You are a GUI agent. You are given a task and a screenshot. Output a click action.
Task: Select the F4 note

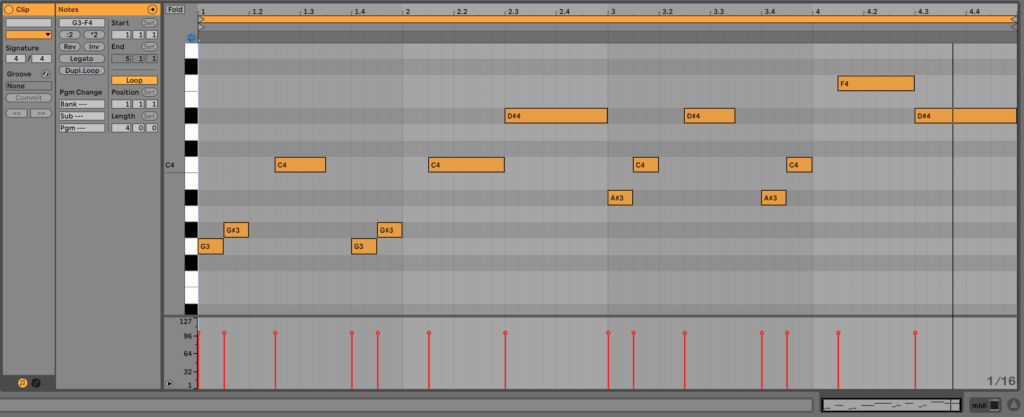(876, 84)
